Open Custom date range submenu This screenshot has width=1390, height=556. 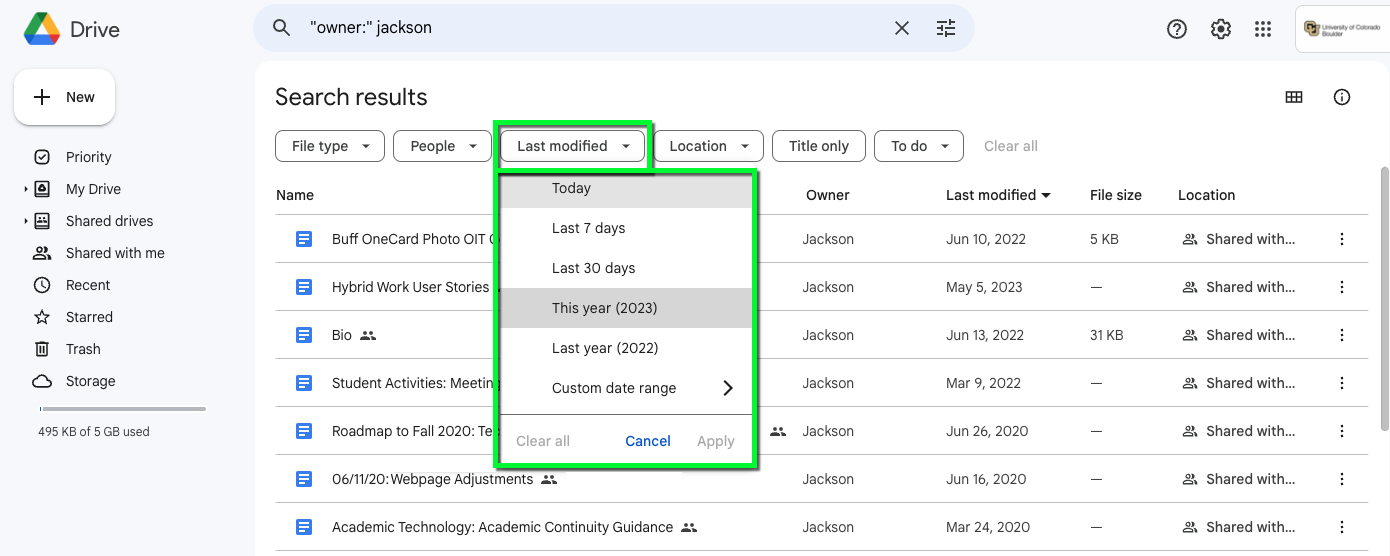click(640, 388)
